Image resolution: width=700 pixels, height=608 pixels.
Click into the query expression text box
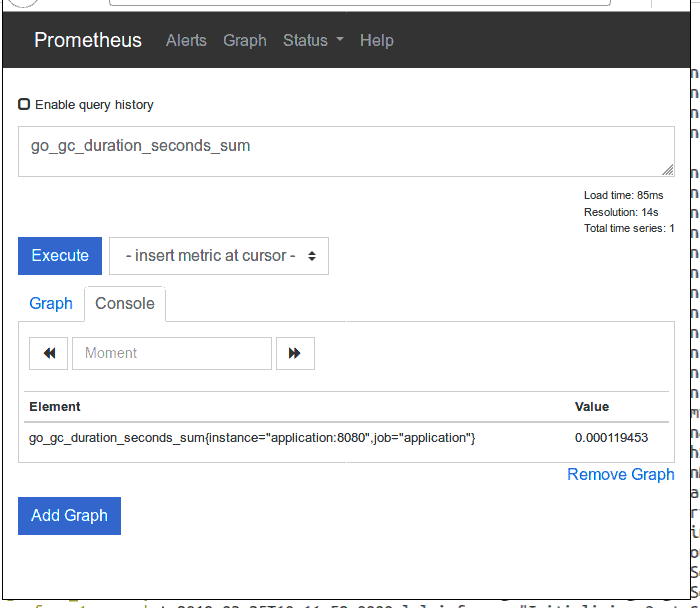point(340,151)
